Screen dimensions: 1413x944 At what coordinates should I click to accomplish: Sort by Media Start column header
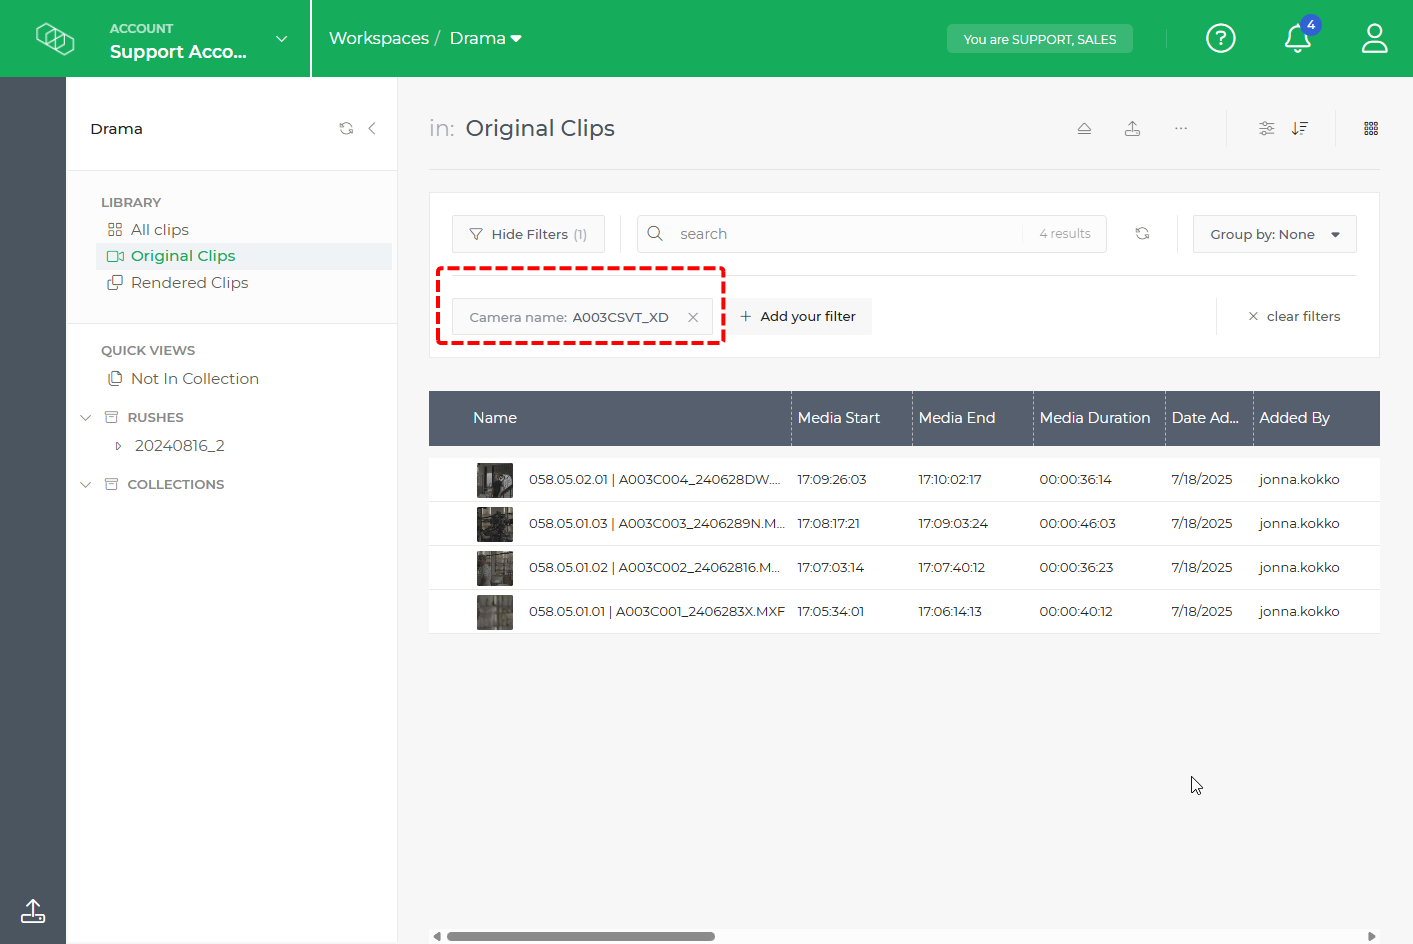click(x=839, y=418)
